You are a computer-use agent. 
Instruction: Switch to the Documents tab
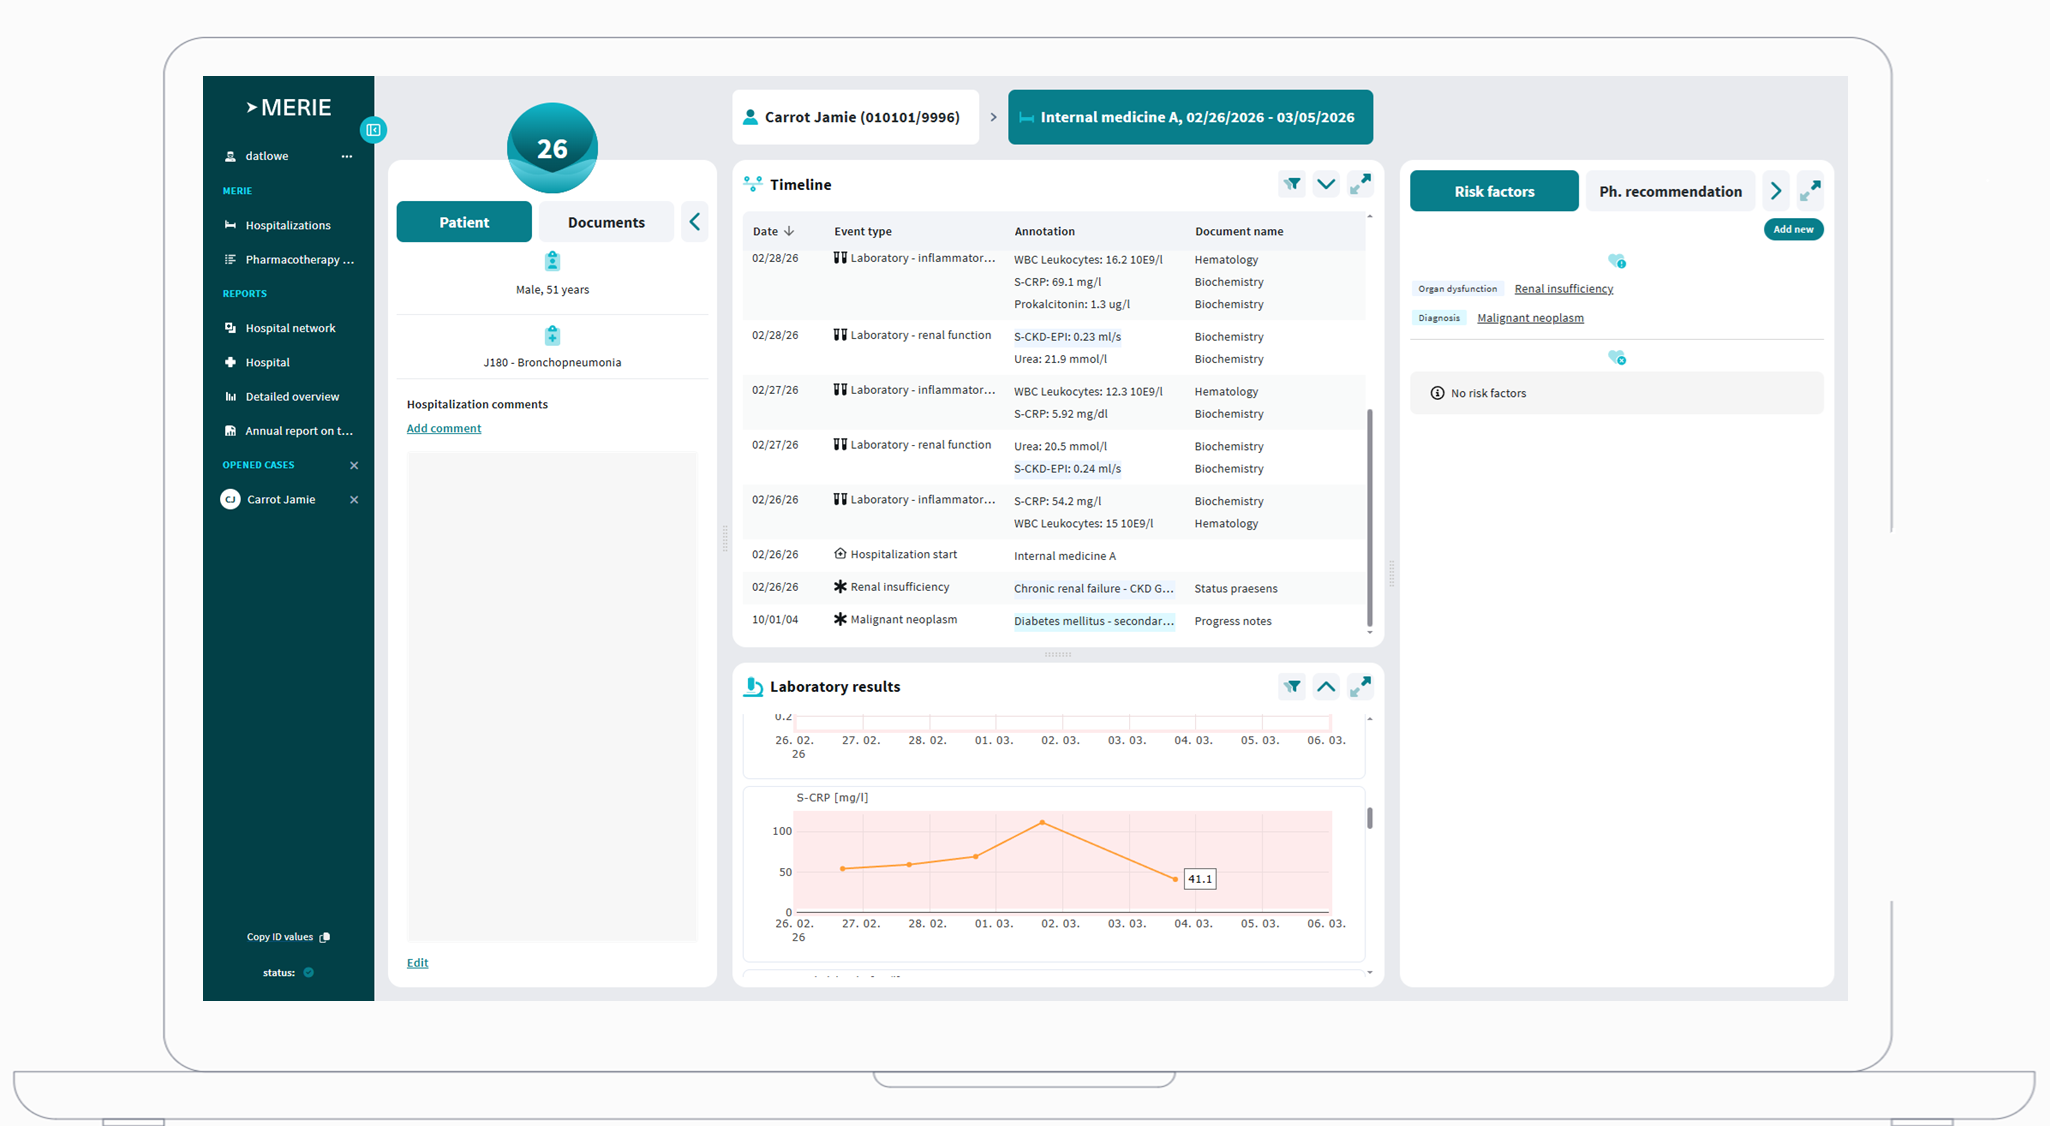pos(606,222)
